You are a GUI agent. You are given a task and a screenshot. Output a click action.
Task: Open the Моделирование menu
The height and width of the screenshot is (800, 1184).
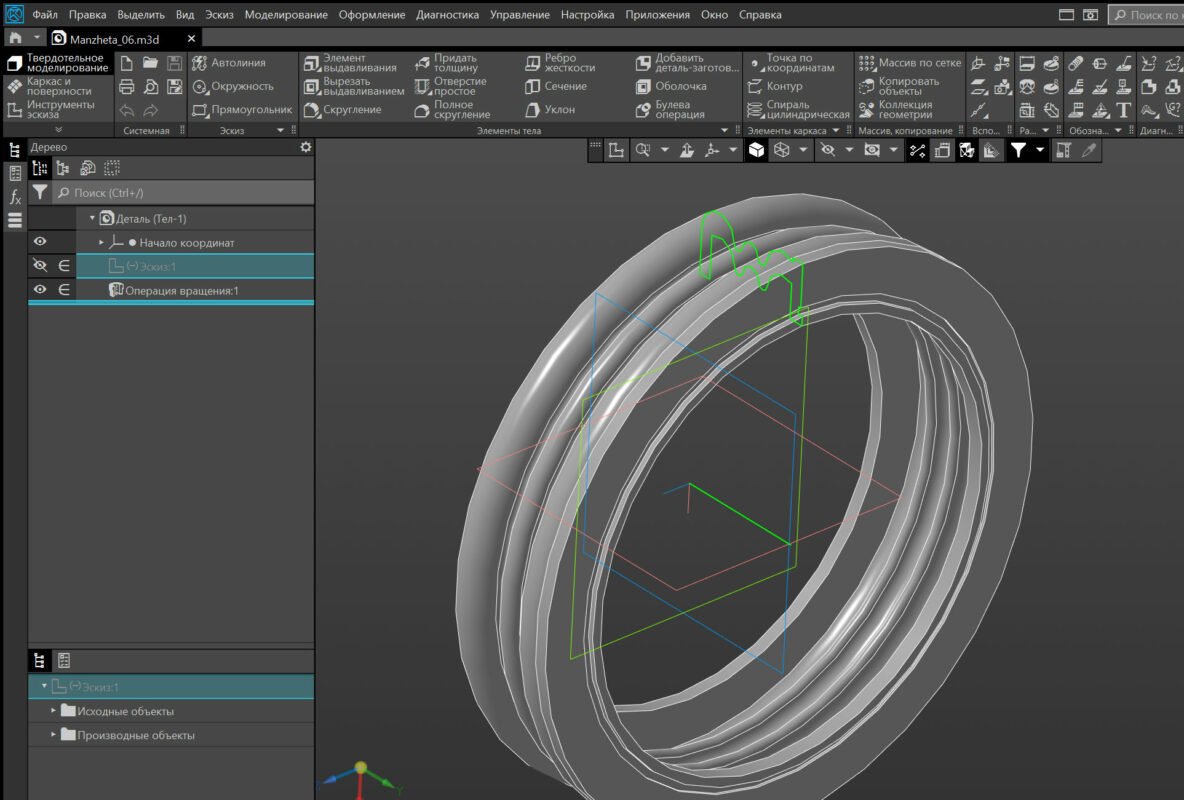[x=286, y=14]
